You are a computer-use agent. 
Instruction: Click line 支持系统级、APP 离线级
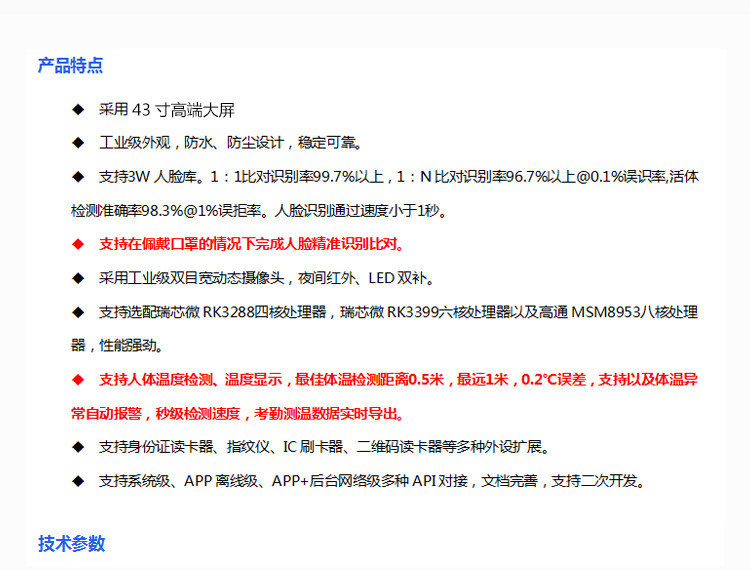pyautogui.click(x=372, y=481)
